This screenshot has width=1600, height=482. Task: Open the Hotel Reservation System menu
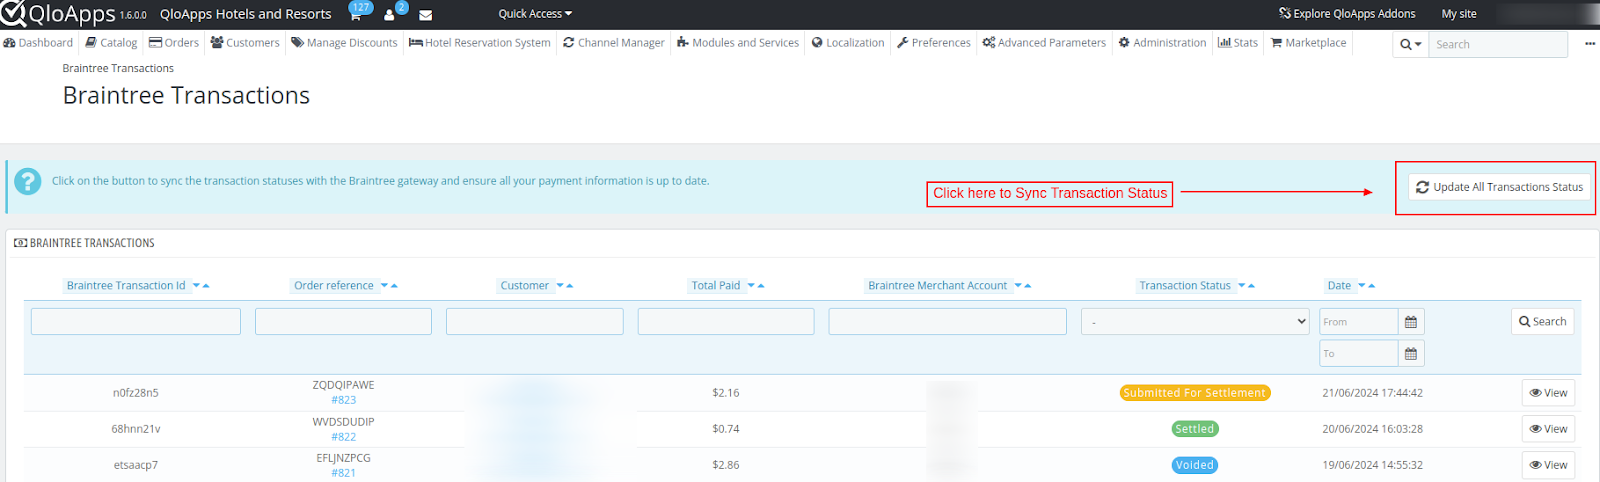(480, 43)
